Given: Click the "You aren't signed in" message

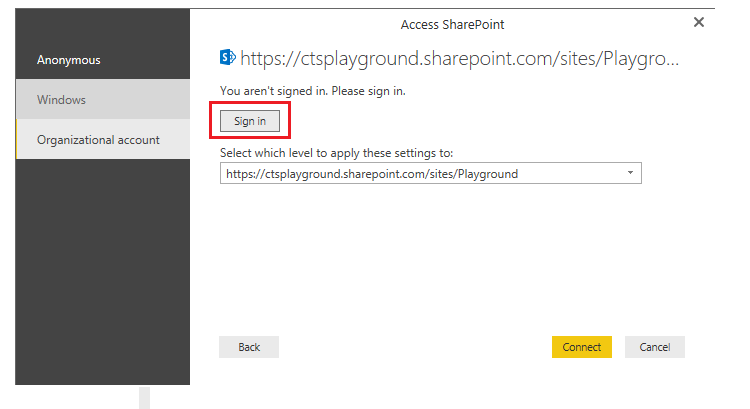Looking at the screenshot, I should (312, 91).
